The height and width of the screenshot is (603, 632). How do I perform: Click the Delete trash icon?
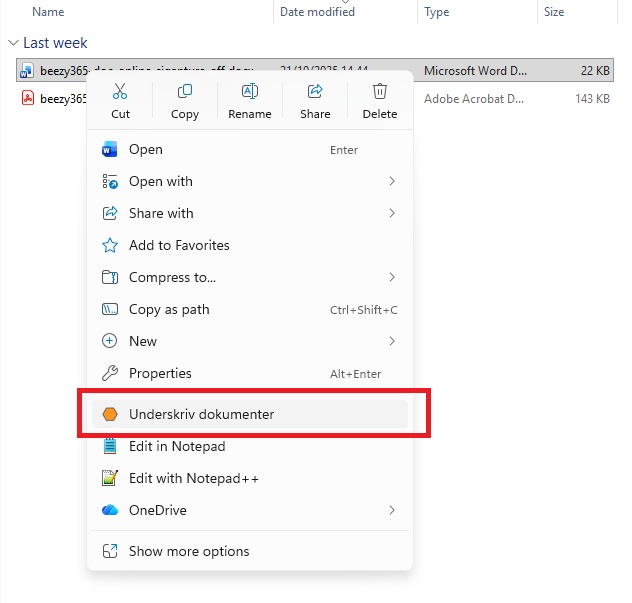pos(380,92)
